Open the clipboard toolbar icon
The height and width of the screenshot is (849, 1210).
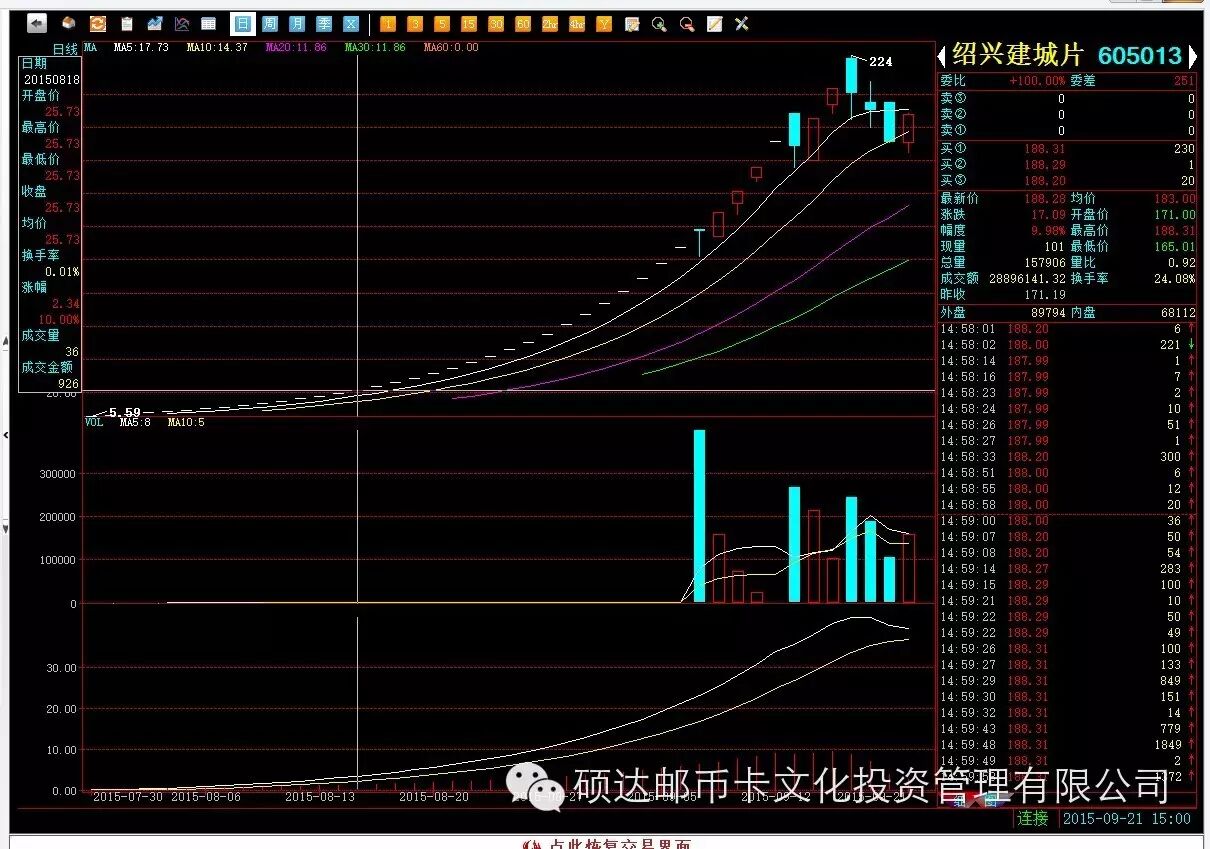(126, 23)
